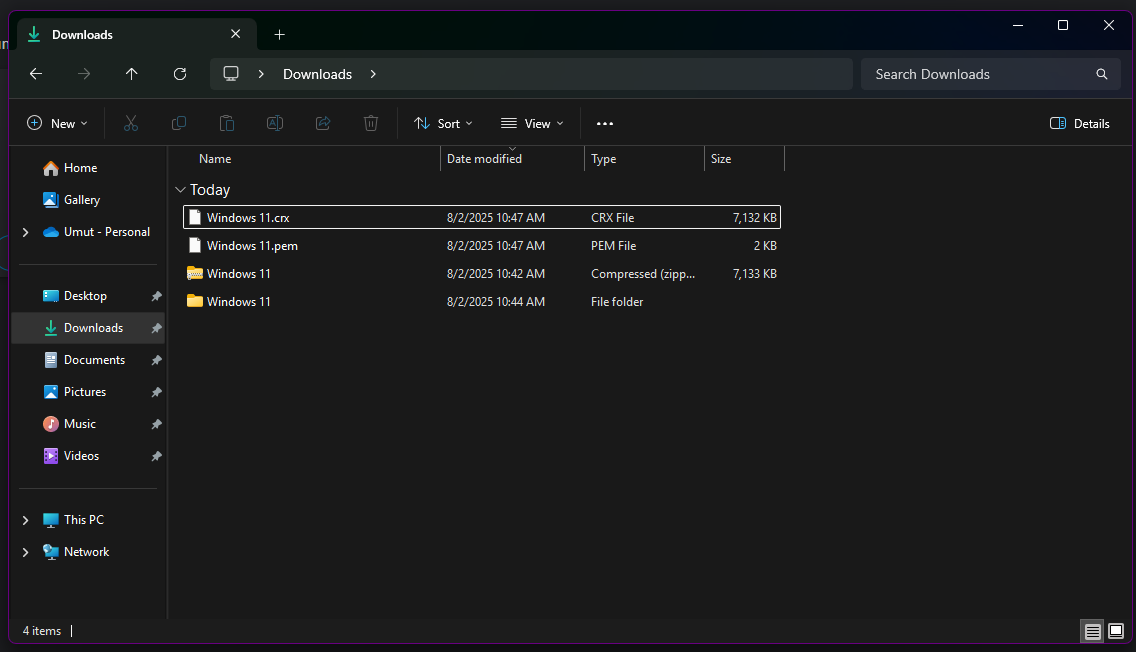Select the Downloads tab title
This screenshot has height=652, width=1136.
coord(83,35)
